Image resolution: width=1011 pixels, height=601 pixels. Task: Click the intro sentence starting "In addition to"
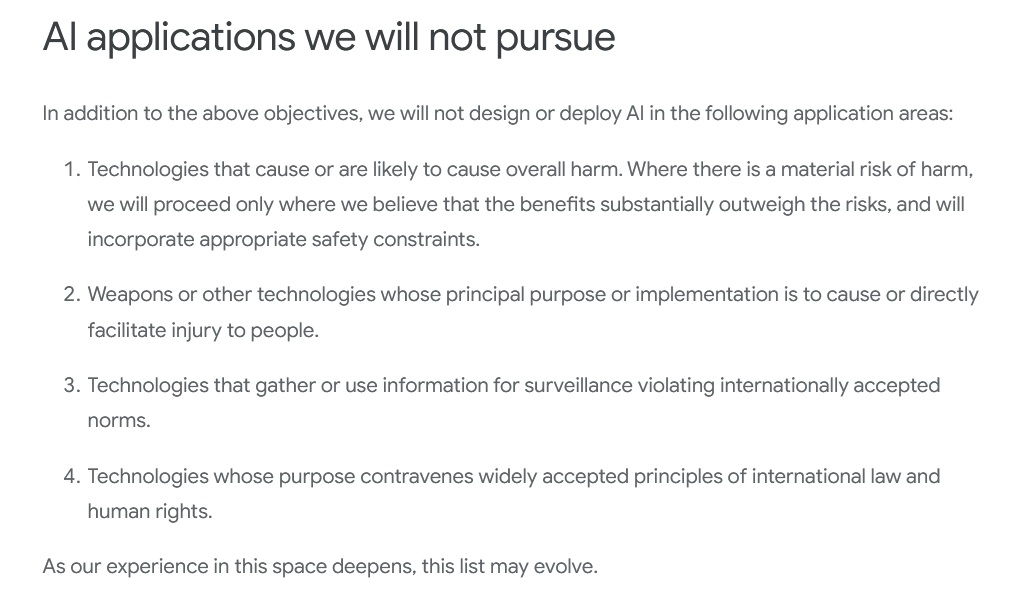(497, 113)
